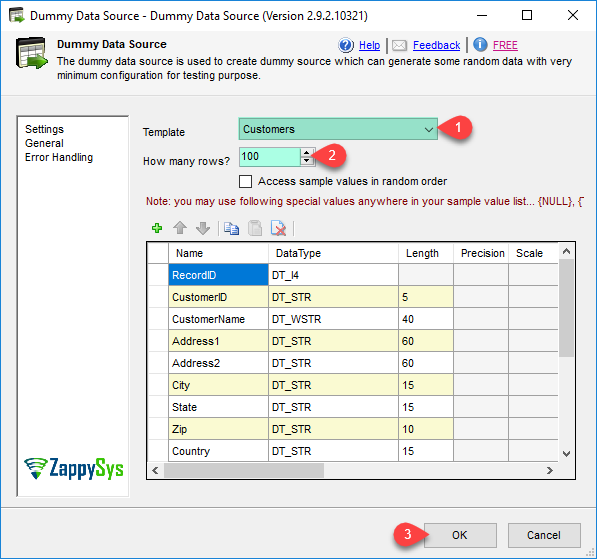Click the vertical scrollbar up arrow of the grid

coord(566,251)
